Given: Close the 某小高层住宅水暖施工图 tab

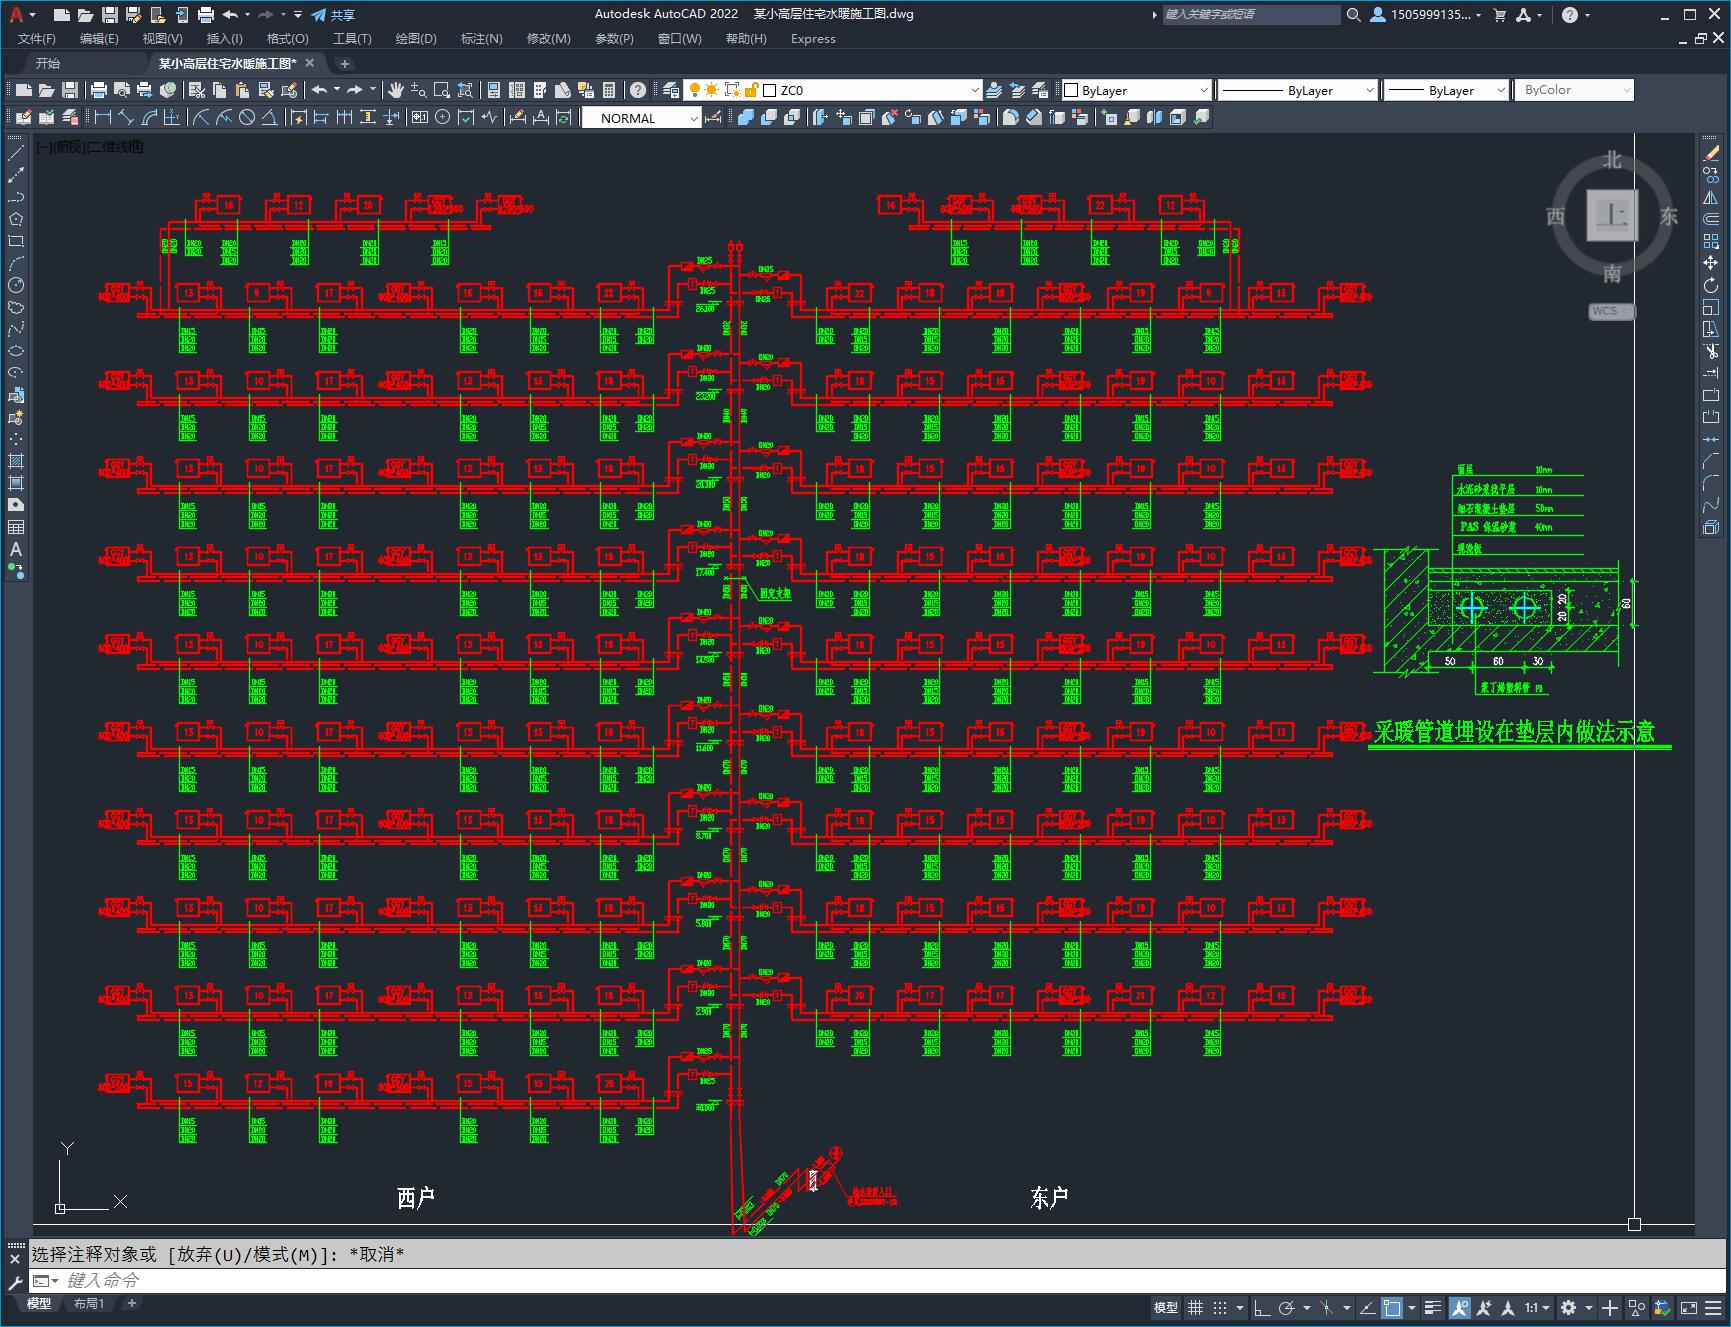Looking at the screenshot, I should [310, 63].
